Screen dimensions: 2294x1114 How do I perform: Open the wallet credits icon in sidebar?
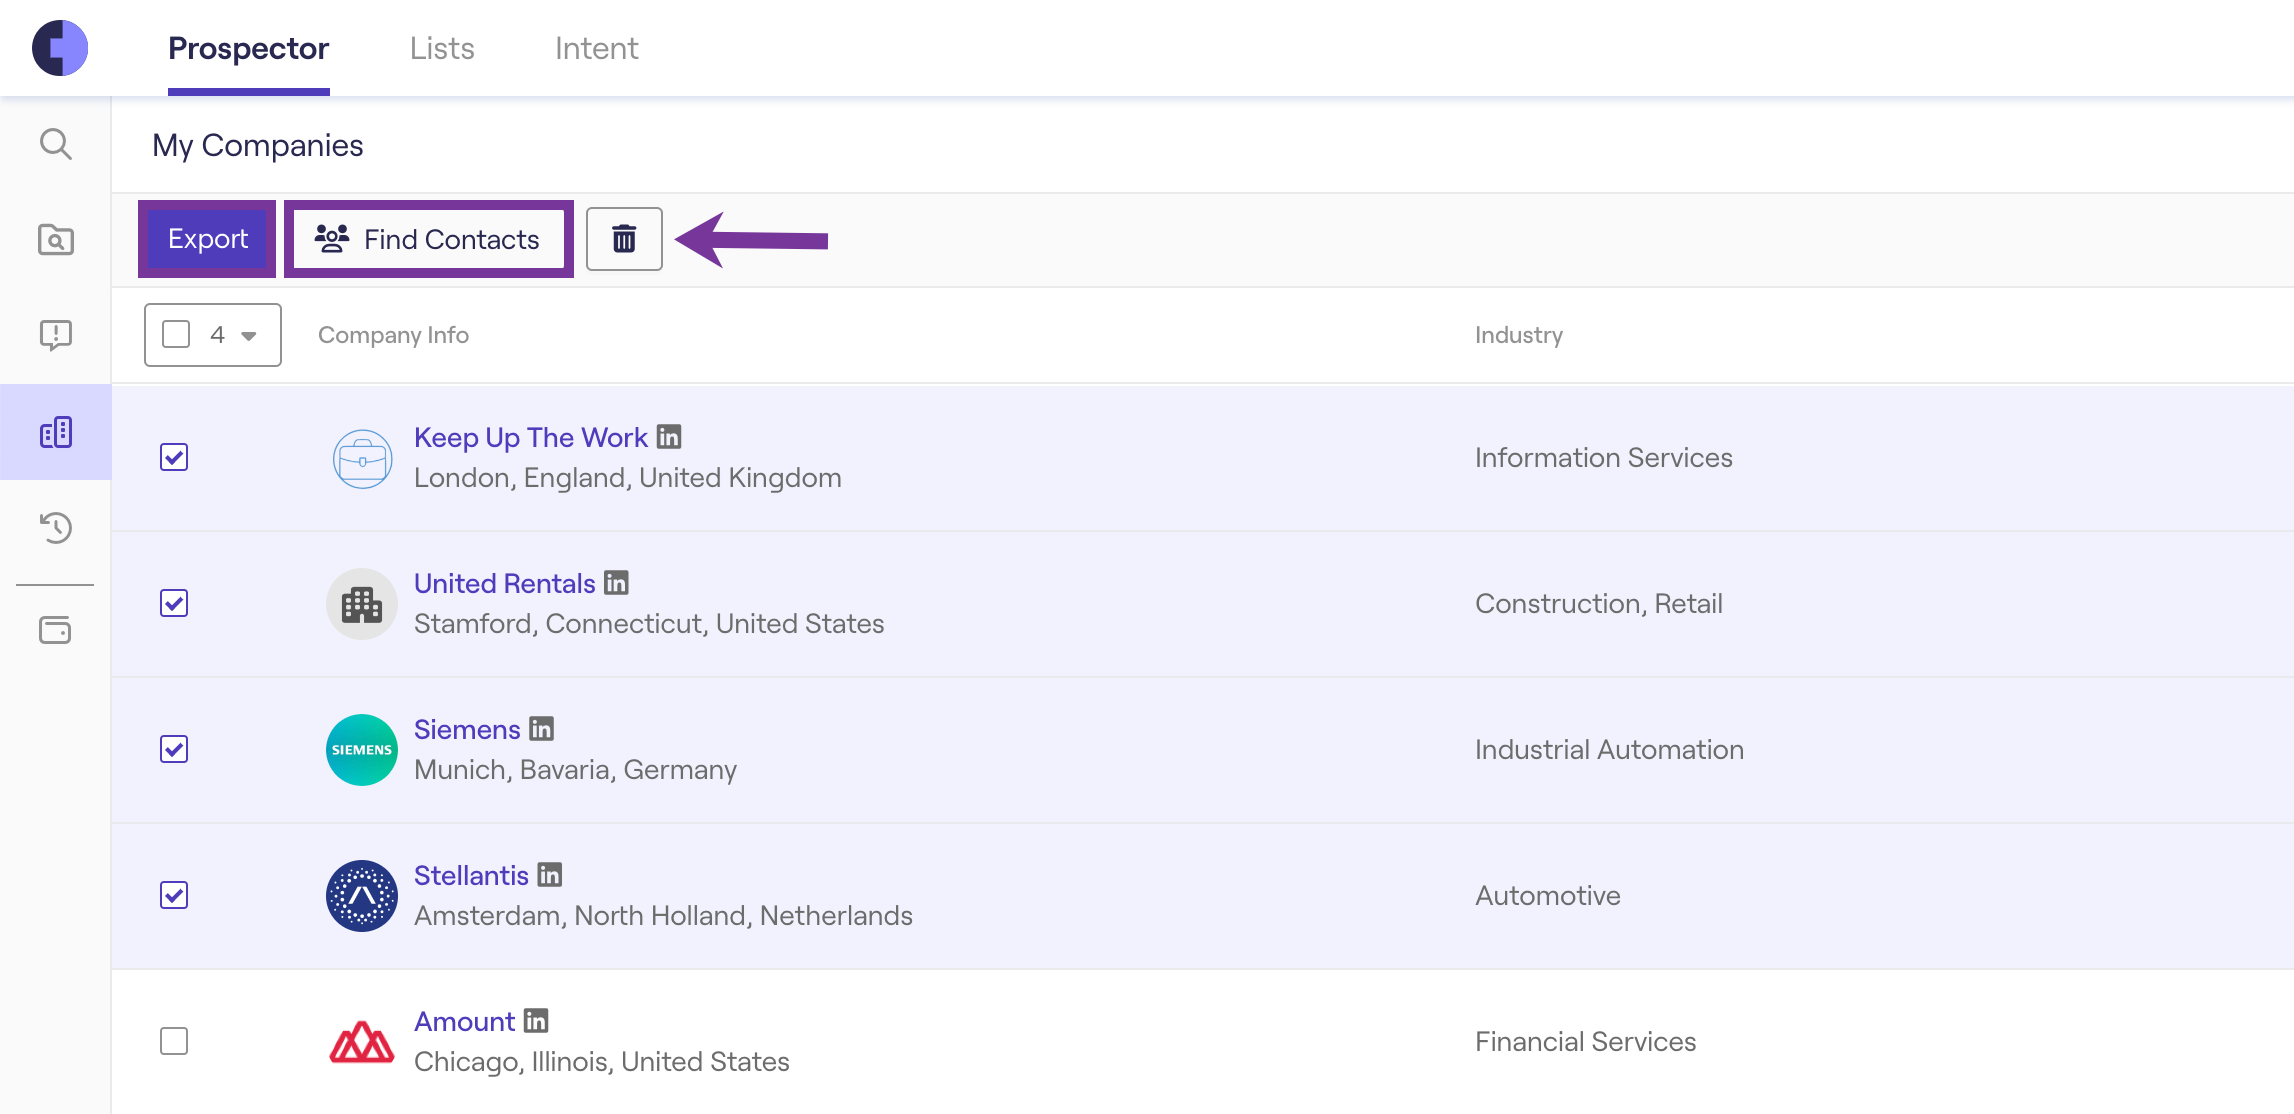tap(56, 630)
